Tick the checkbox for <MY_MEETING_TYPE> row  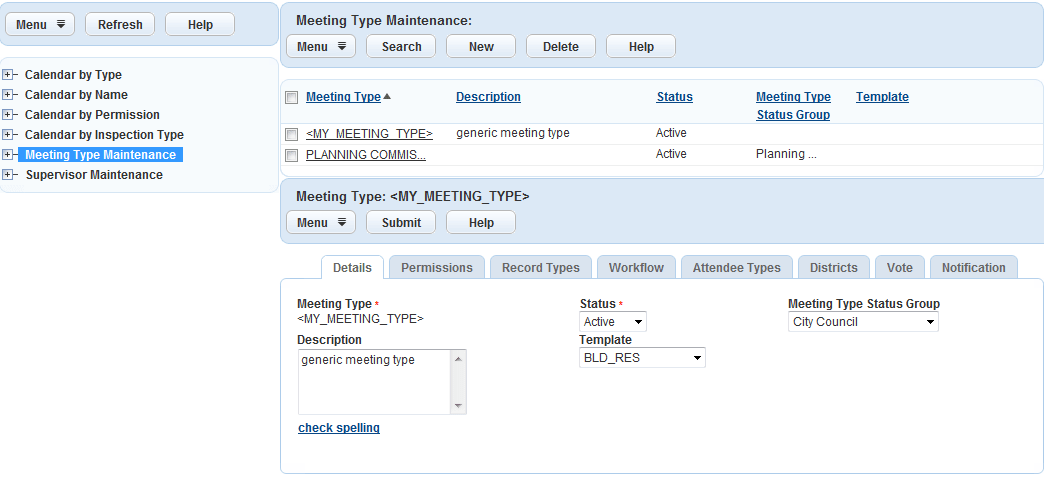[291, 134]
